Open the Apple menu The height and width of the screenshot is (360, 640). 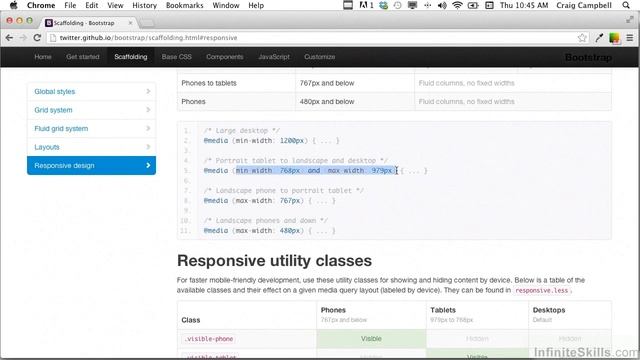tap(13, 5)
